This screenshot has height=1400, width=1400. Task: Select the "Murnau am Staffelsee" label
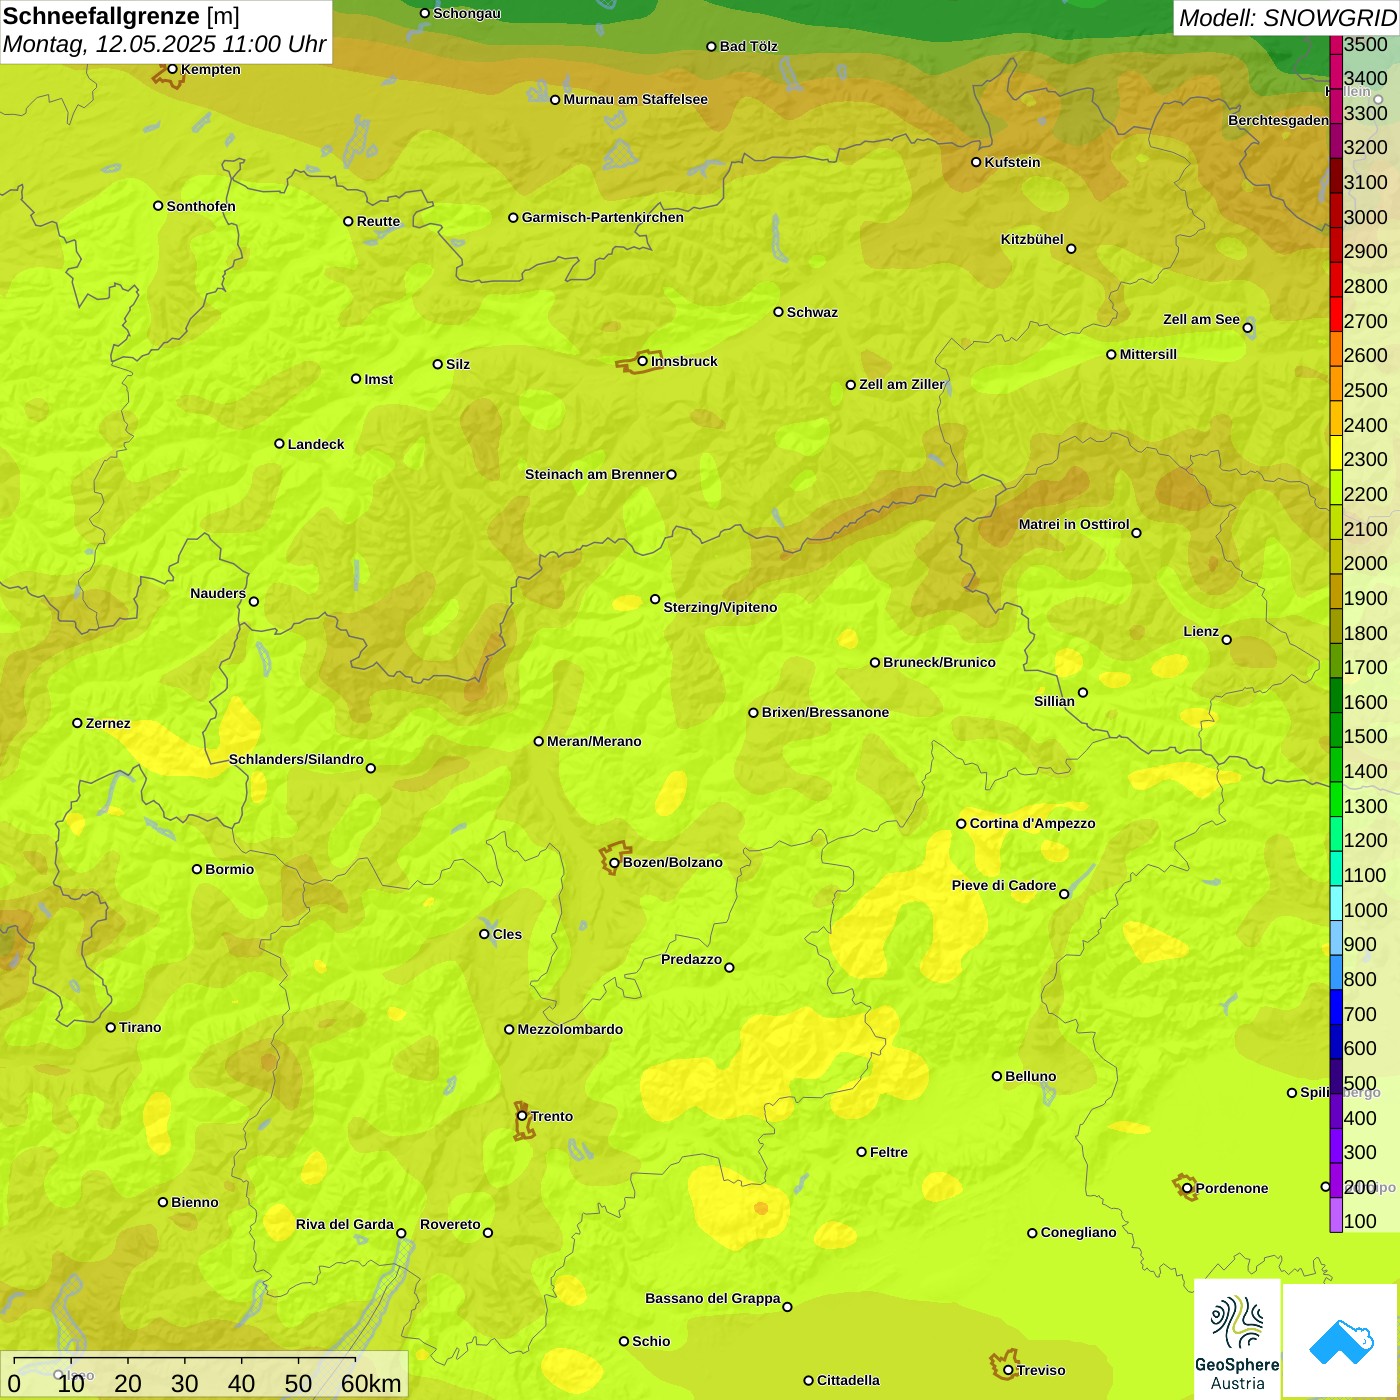pyautogui.click(x=635, y=99)
